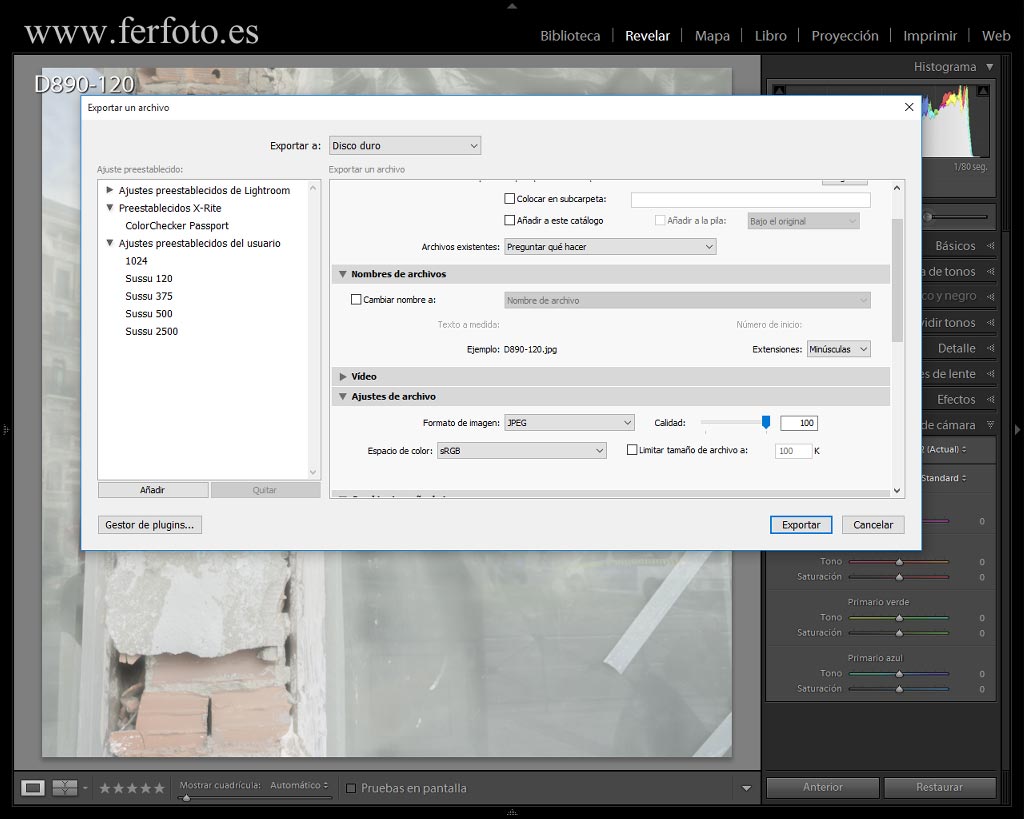Toggle highlight clipping indicator in histogram
This screenshot has height=819, width=1024.
[982, 91]
